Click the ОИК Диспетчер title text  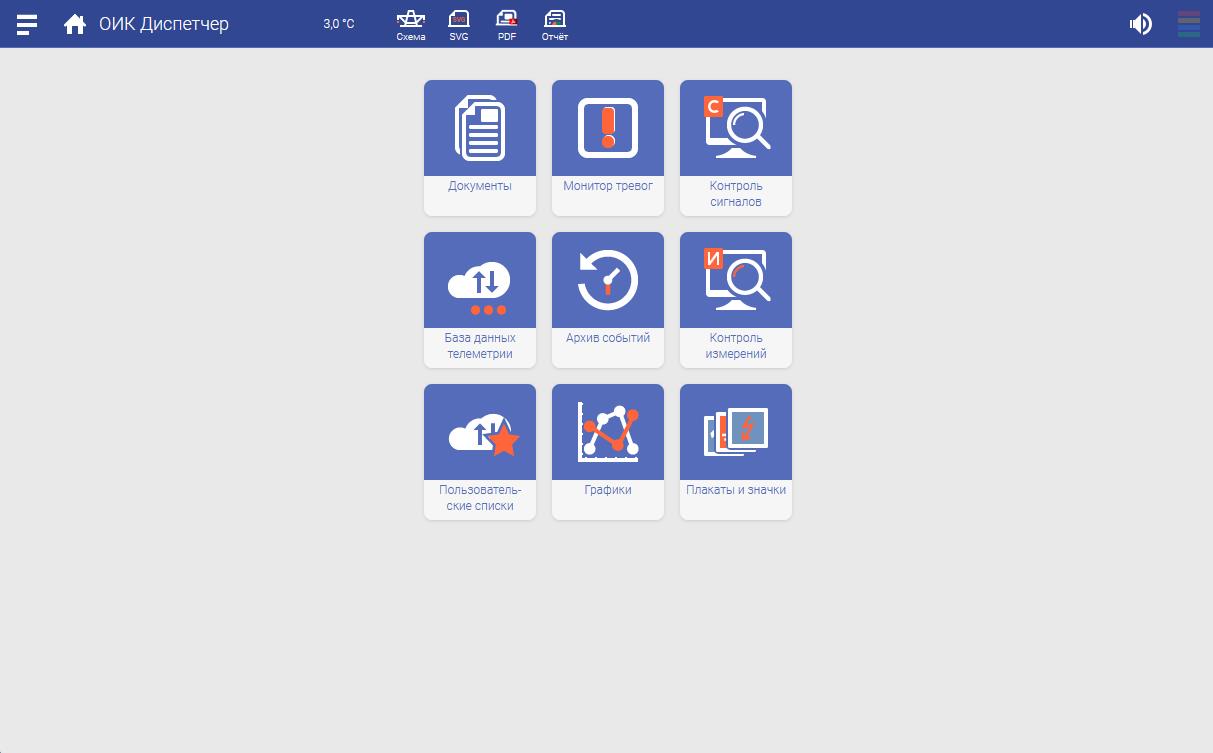coord(164,24)
